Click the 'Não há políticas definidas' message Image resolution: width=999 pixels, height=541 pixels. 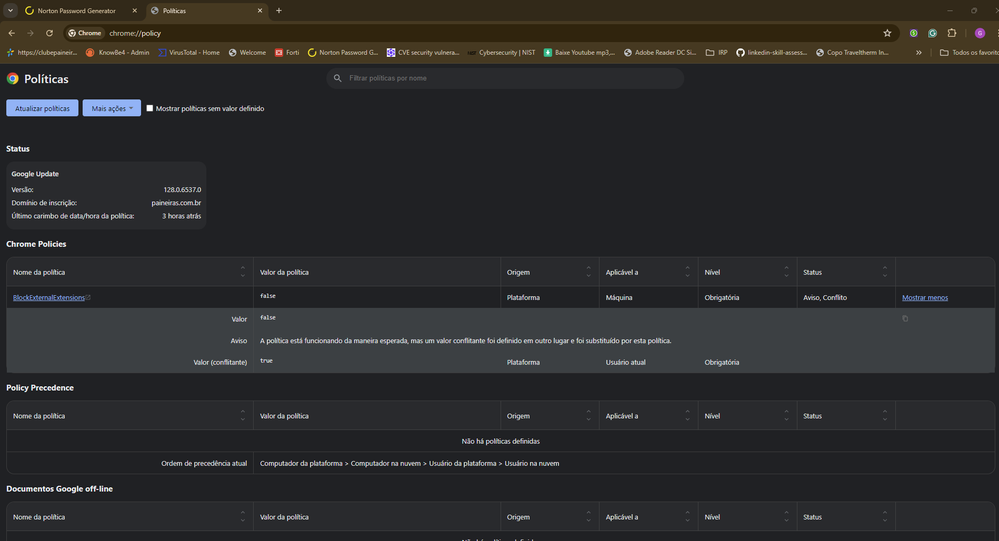point(500,441)
